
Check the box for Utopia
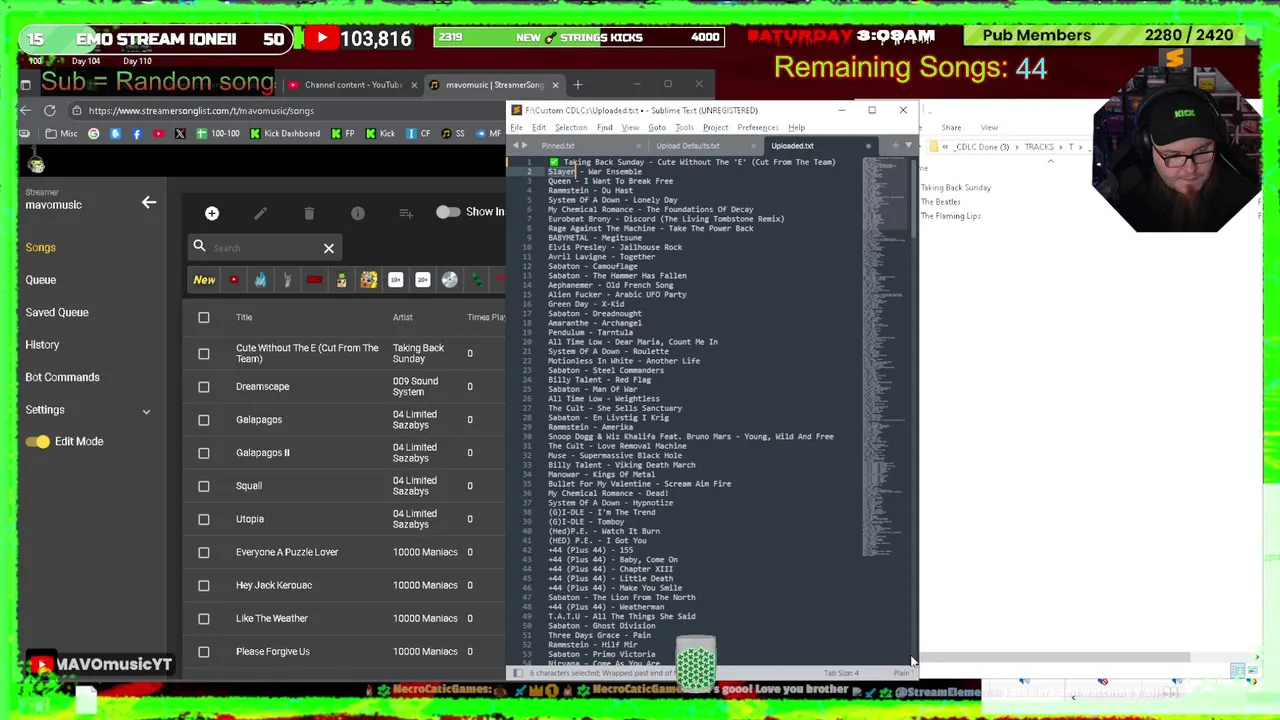(204, 518)
